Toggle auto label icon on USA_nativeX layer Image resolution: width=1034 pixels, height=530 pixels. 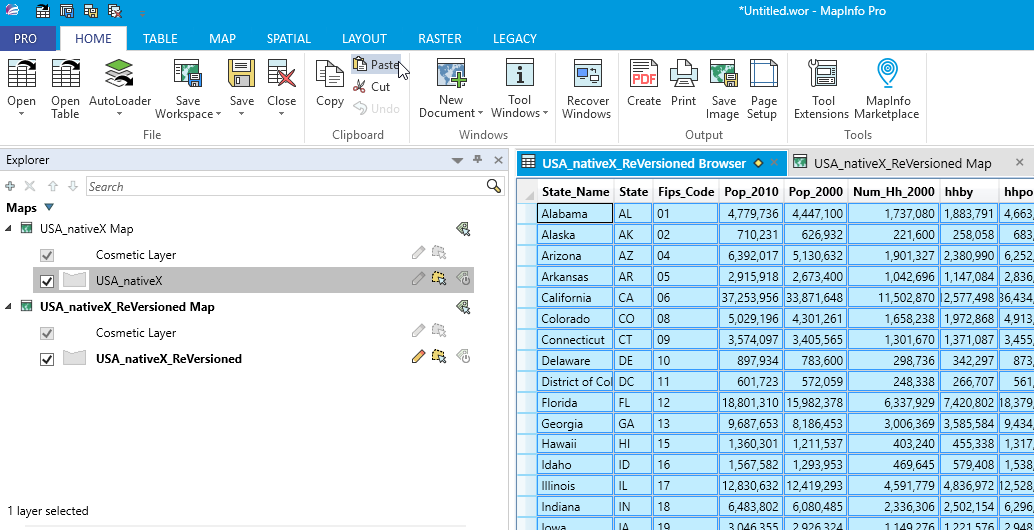(464, 280)
